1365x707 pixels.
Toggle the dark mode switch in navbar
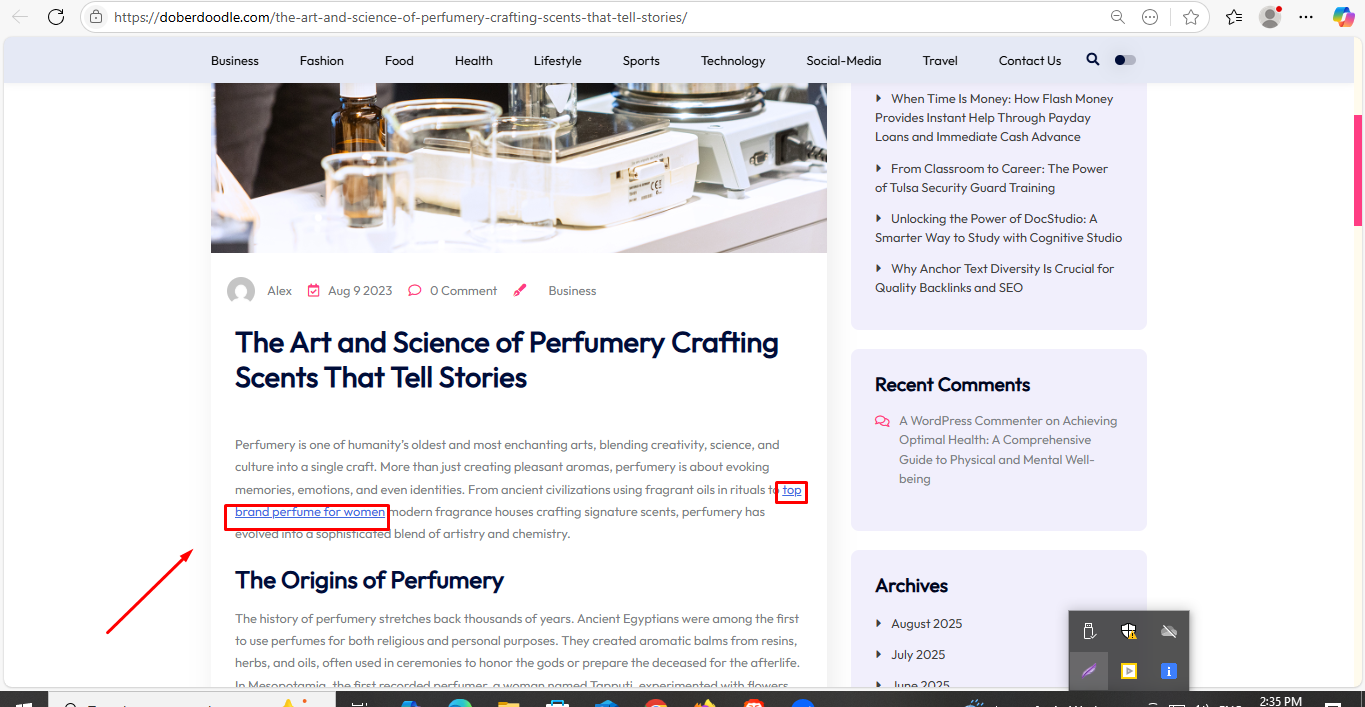(1125, 60)
